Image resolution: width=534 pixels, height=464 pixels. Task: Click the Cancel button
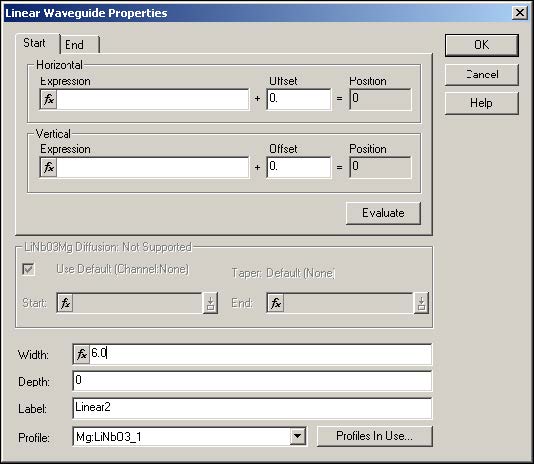pos(482,75)
